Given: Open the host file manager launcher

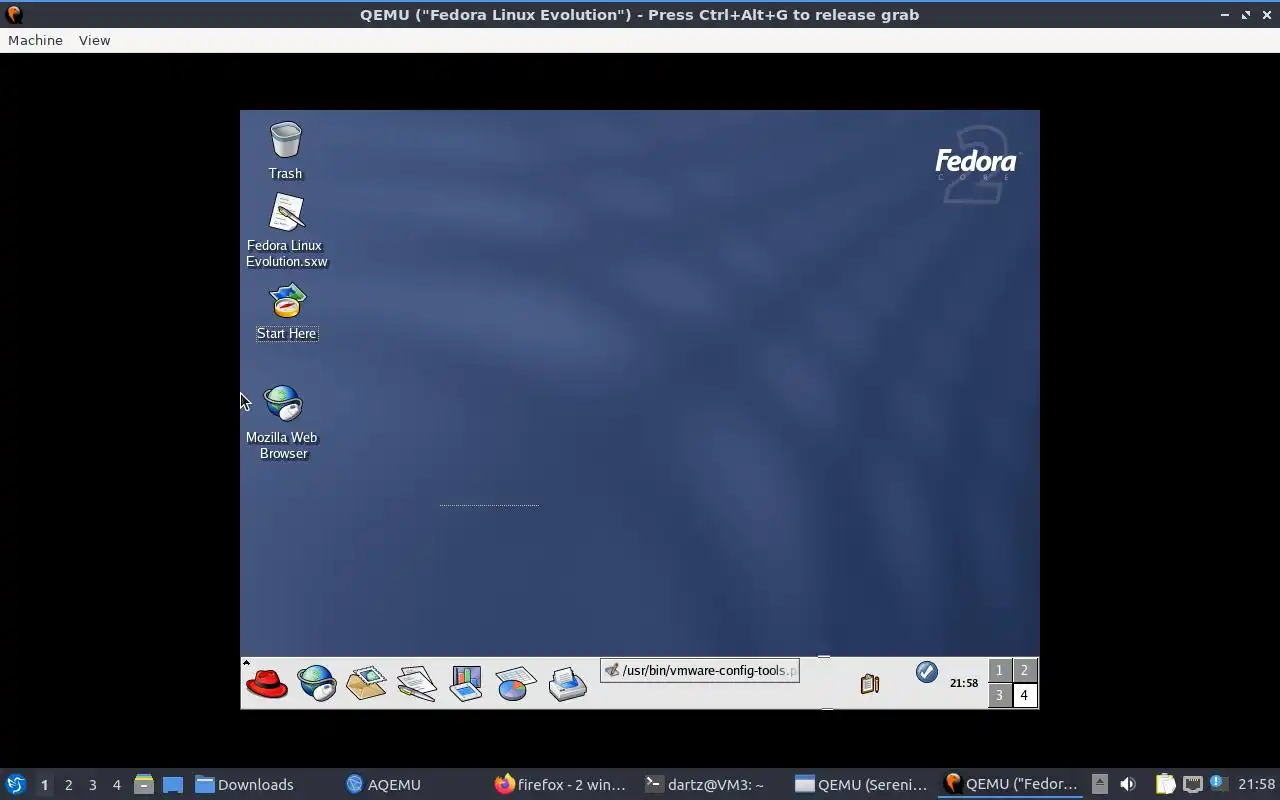Looking at the screenshot, I should click(x=143, y=784).
